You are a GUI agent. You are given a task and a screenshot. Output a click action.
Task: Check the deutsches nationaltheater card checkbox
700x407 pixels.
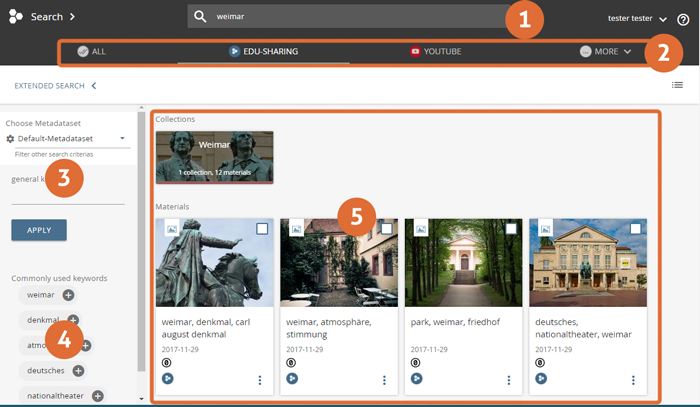click(x=635, y=229)
